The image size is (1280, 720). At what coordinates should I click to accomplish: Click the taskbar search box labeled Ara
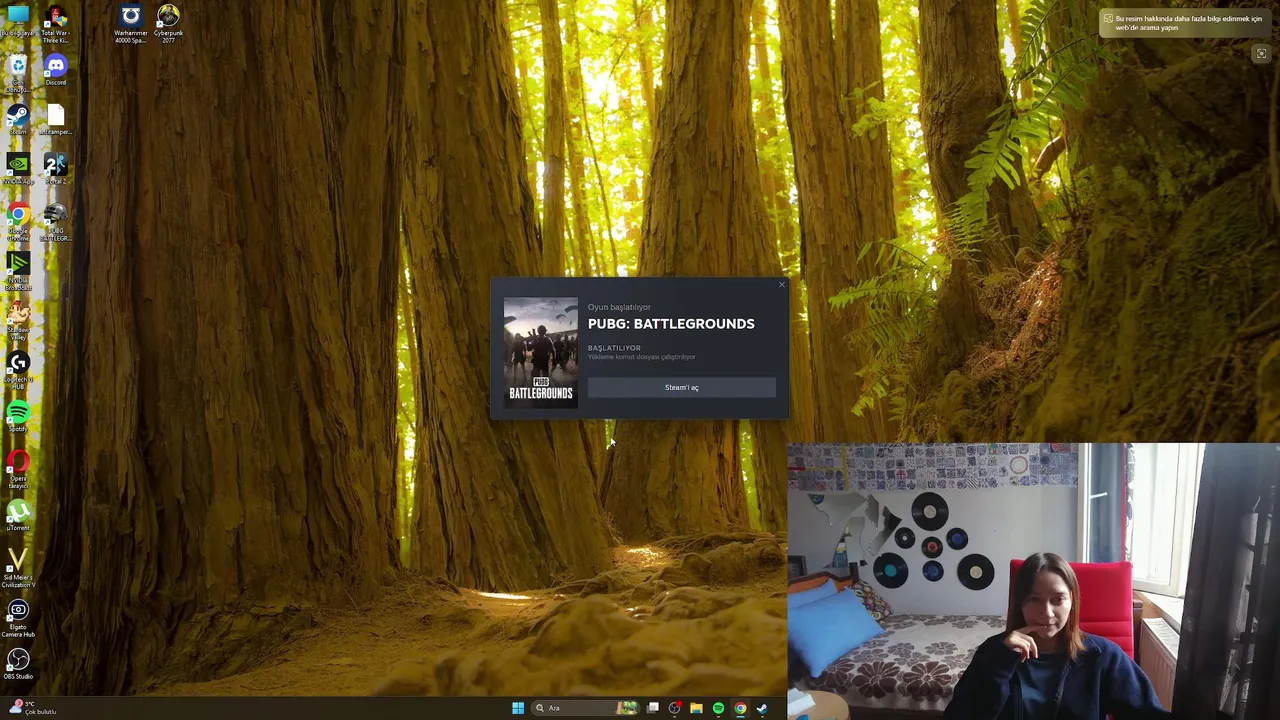(585, 708)
